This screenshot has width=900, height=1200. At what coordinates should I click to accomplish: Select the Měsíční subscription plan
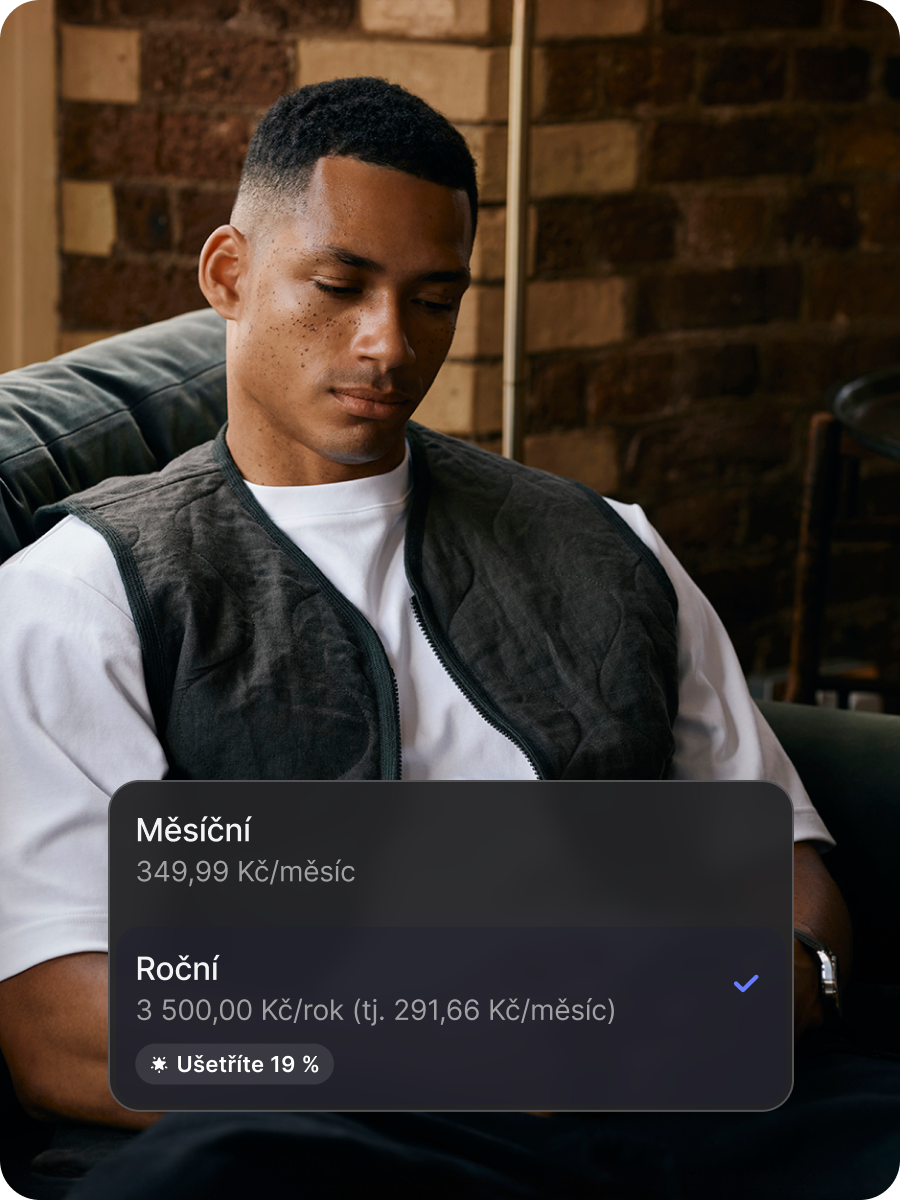450,853
